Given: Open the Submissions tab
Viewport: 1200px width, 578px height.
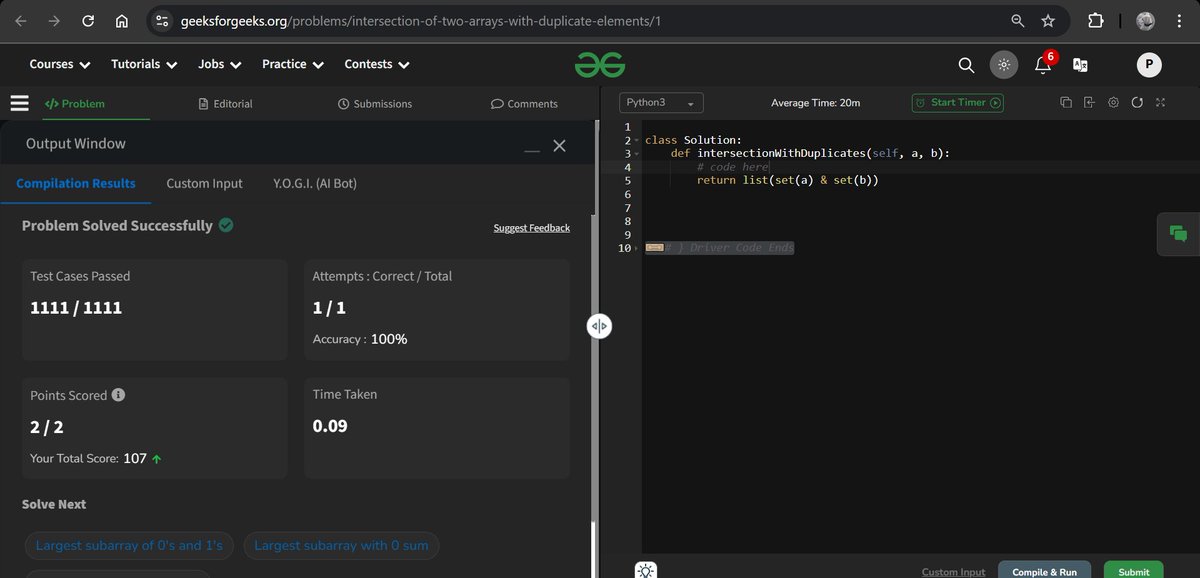Looking at the screenshot, I should (x=375, y=103).
